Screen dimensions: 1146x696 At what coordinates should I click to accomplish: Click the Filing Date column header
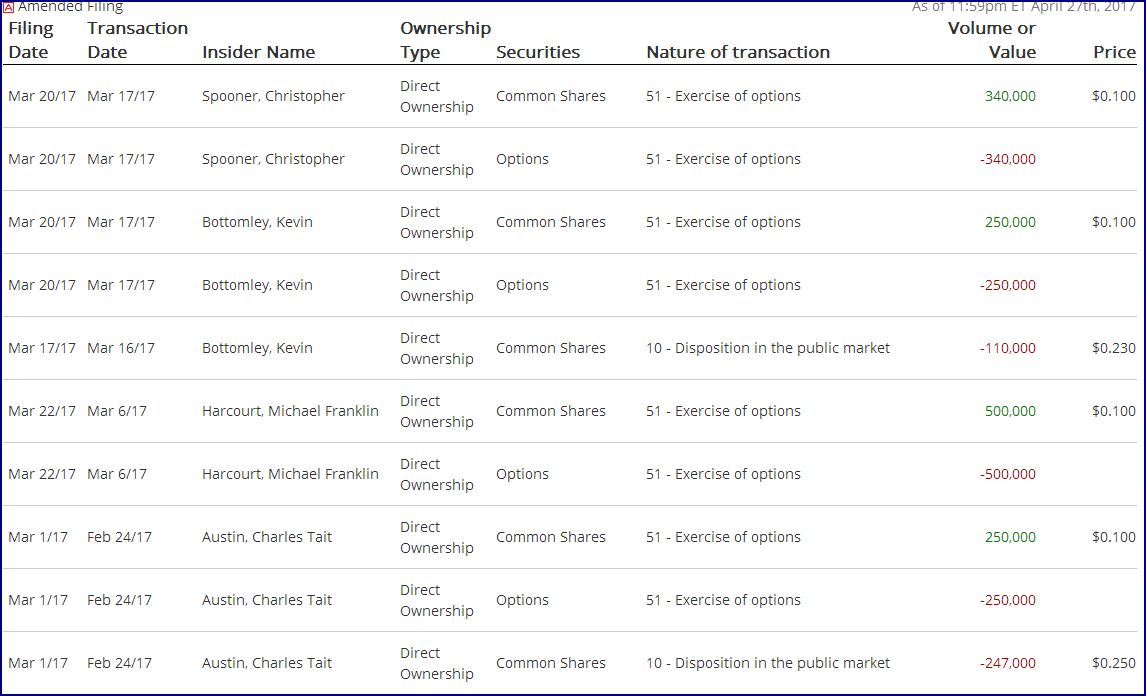point(30,40)
